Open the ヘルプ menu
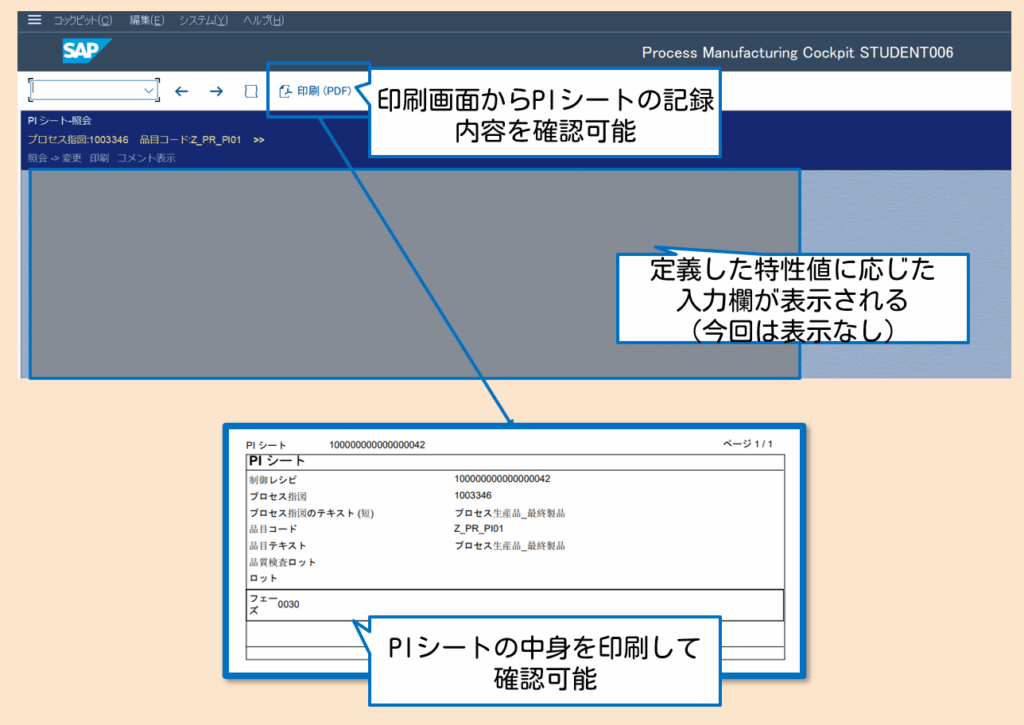The height and width of the screenshot is (725, 1024). 263,20
